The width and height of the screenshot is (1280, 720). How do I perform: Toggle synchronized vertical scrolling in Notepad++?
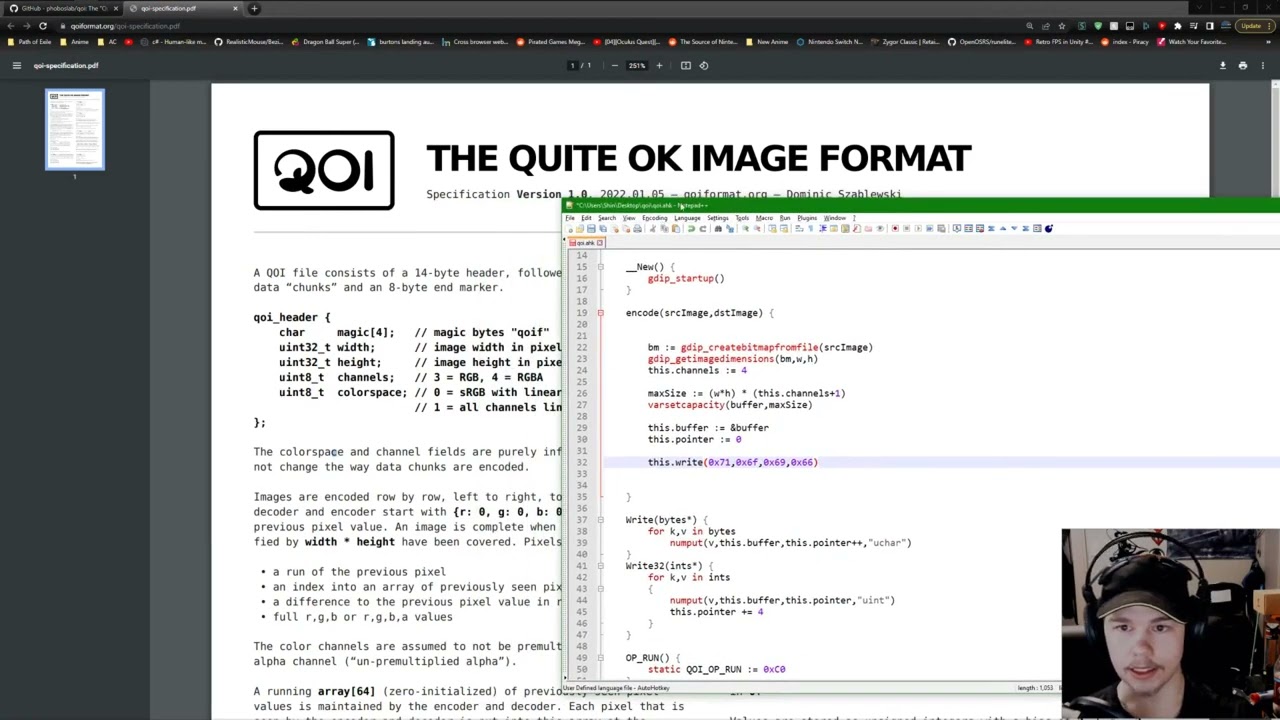click(772, 228)
